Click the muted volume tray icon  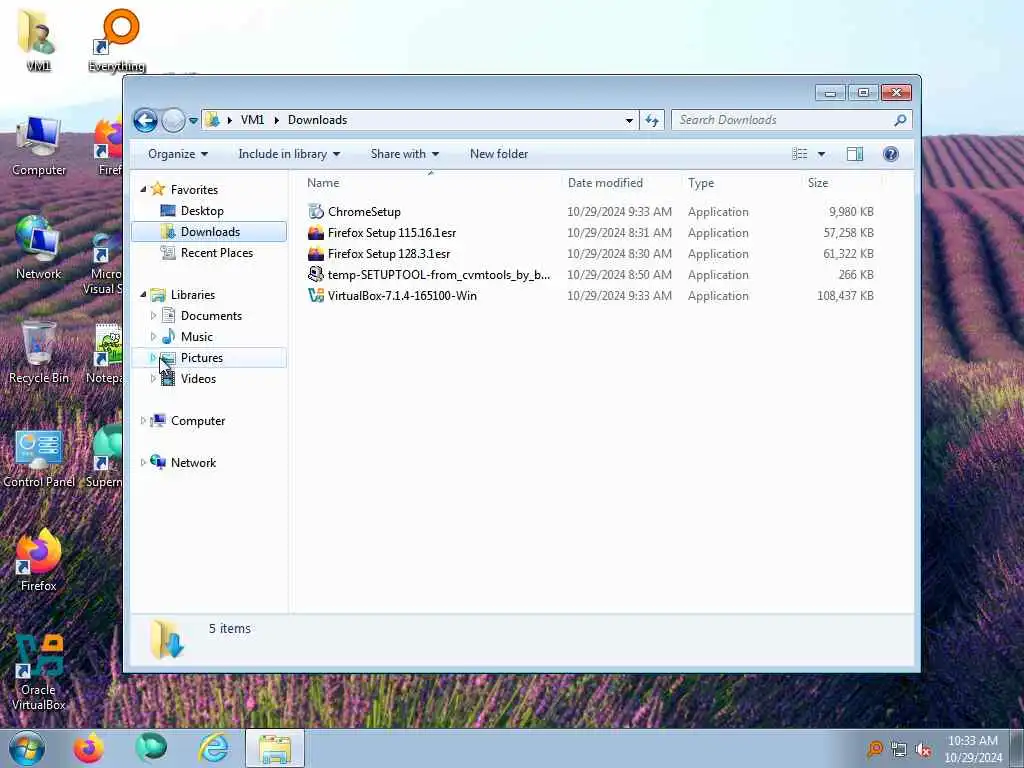click(923, 750)
